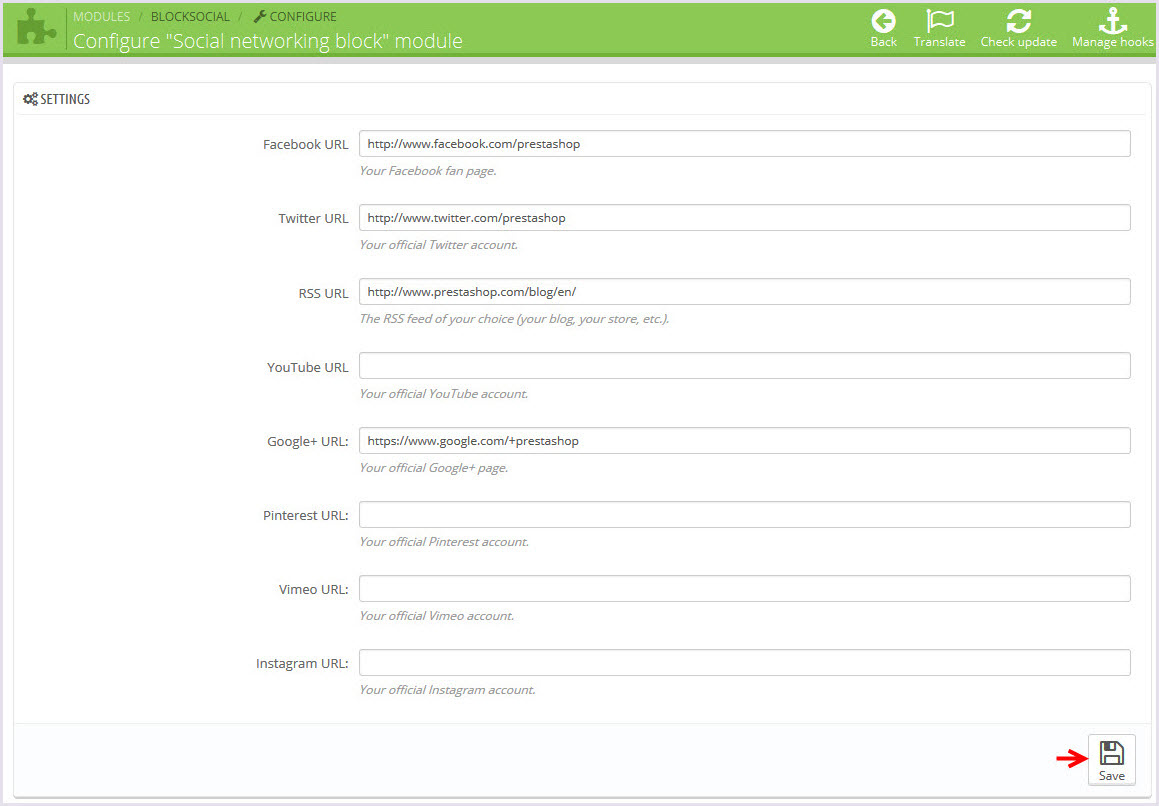Click the 'Instagram URL:' label
Screen dimensions: 1159x806
coord(302,663)
